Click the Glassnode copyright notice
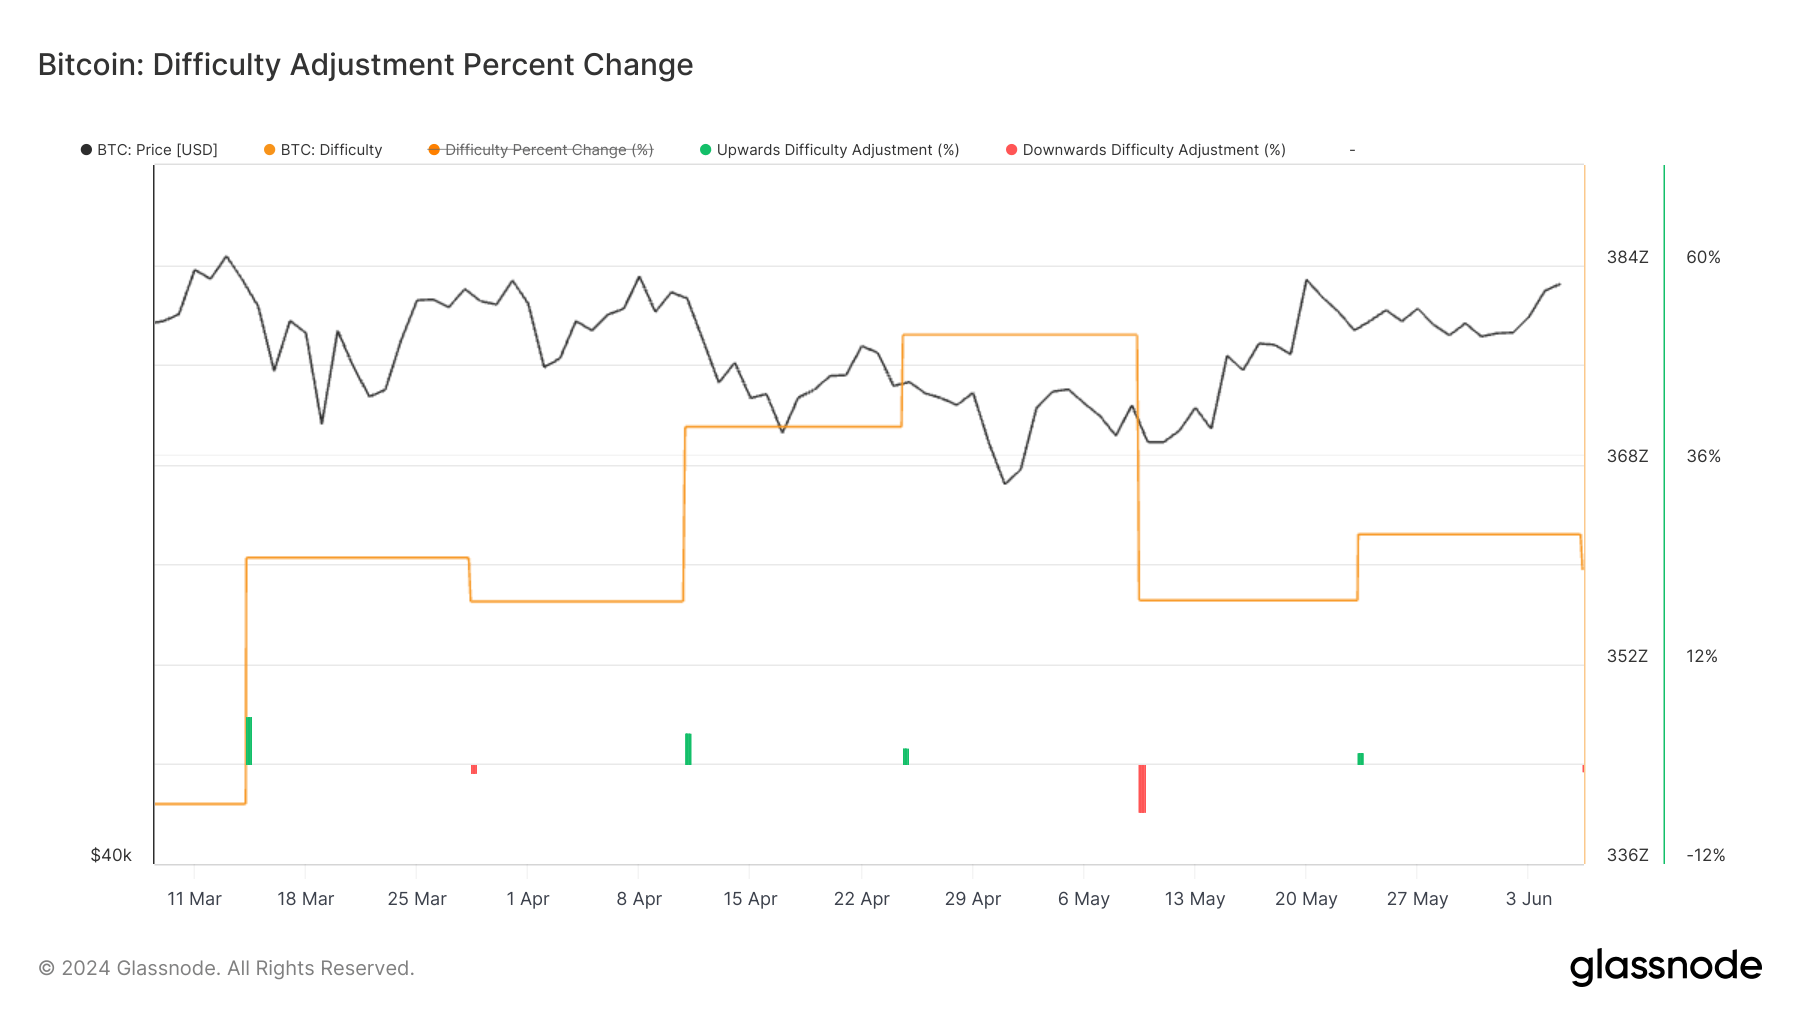 pos(226,968)
